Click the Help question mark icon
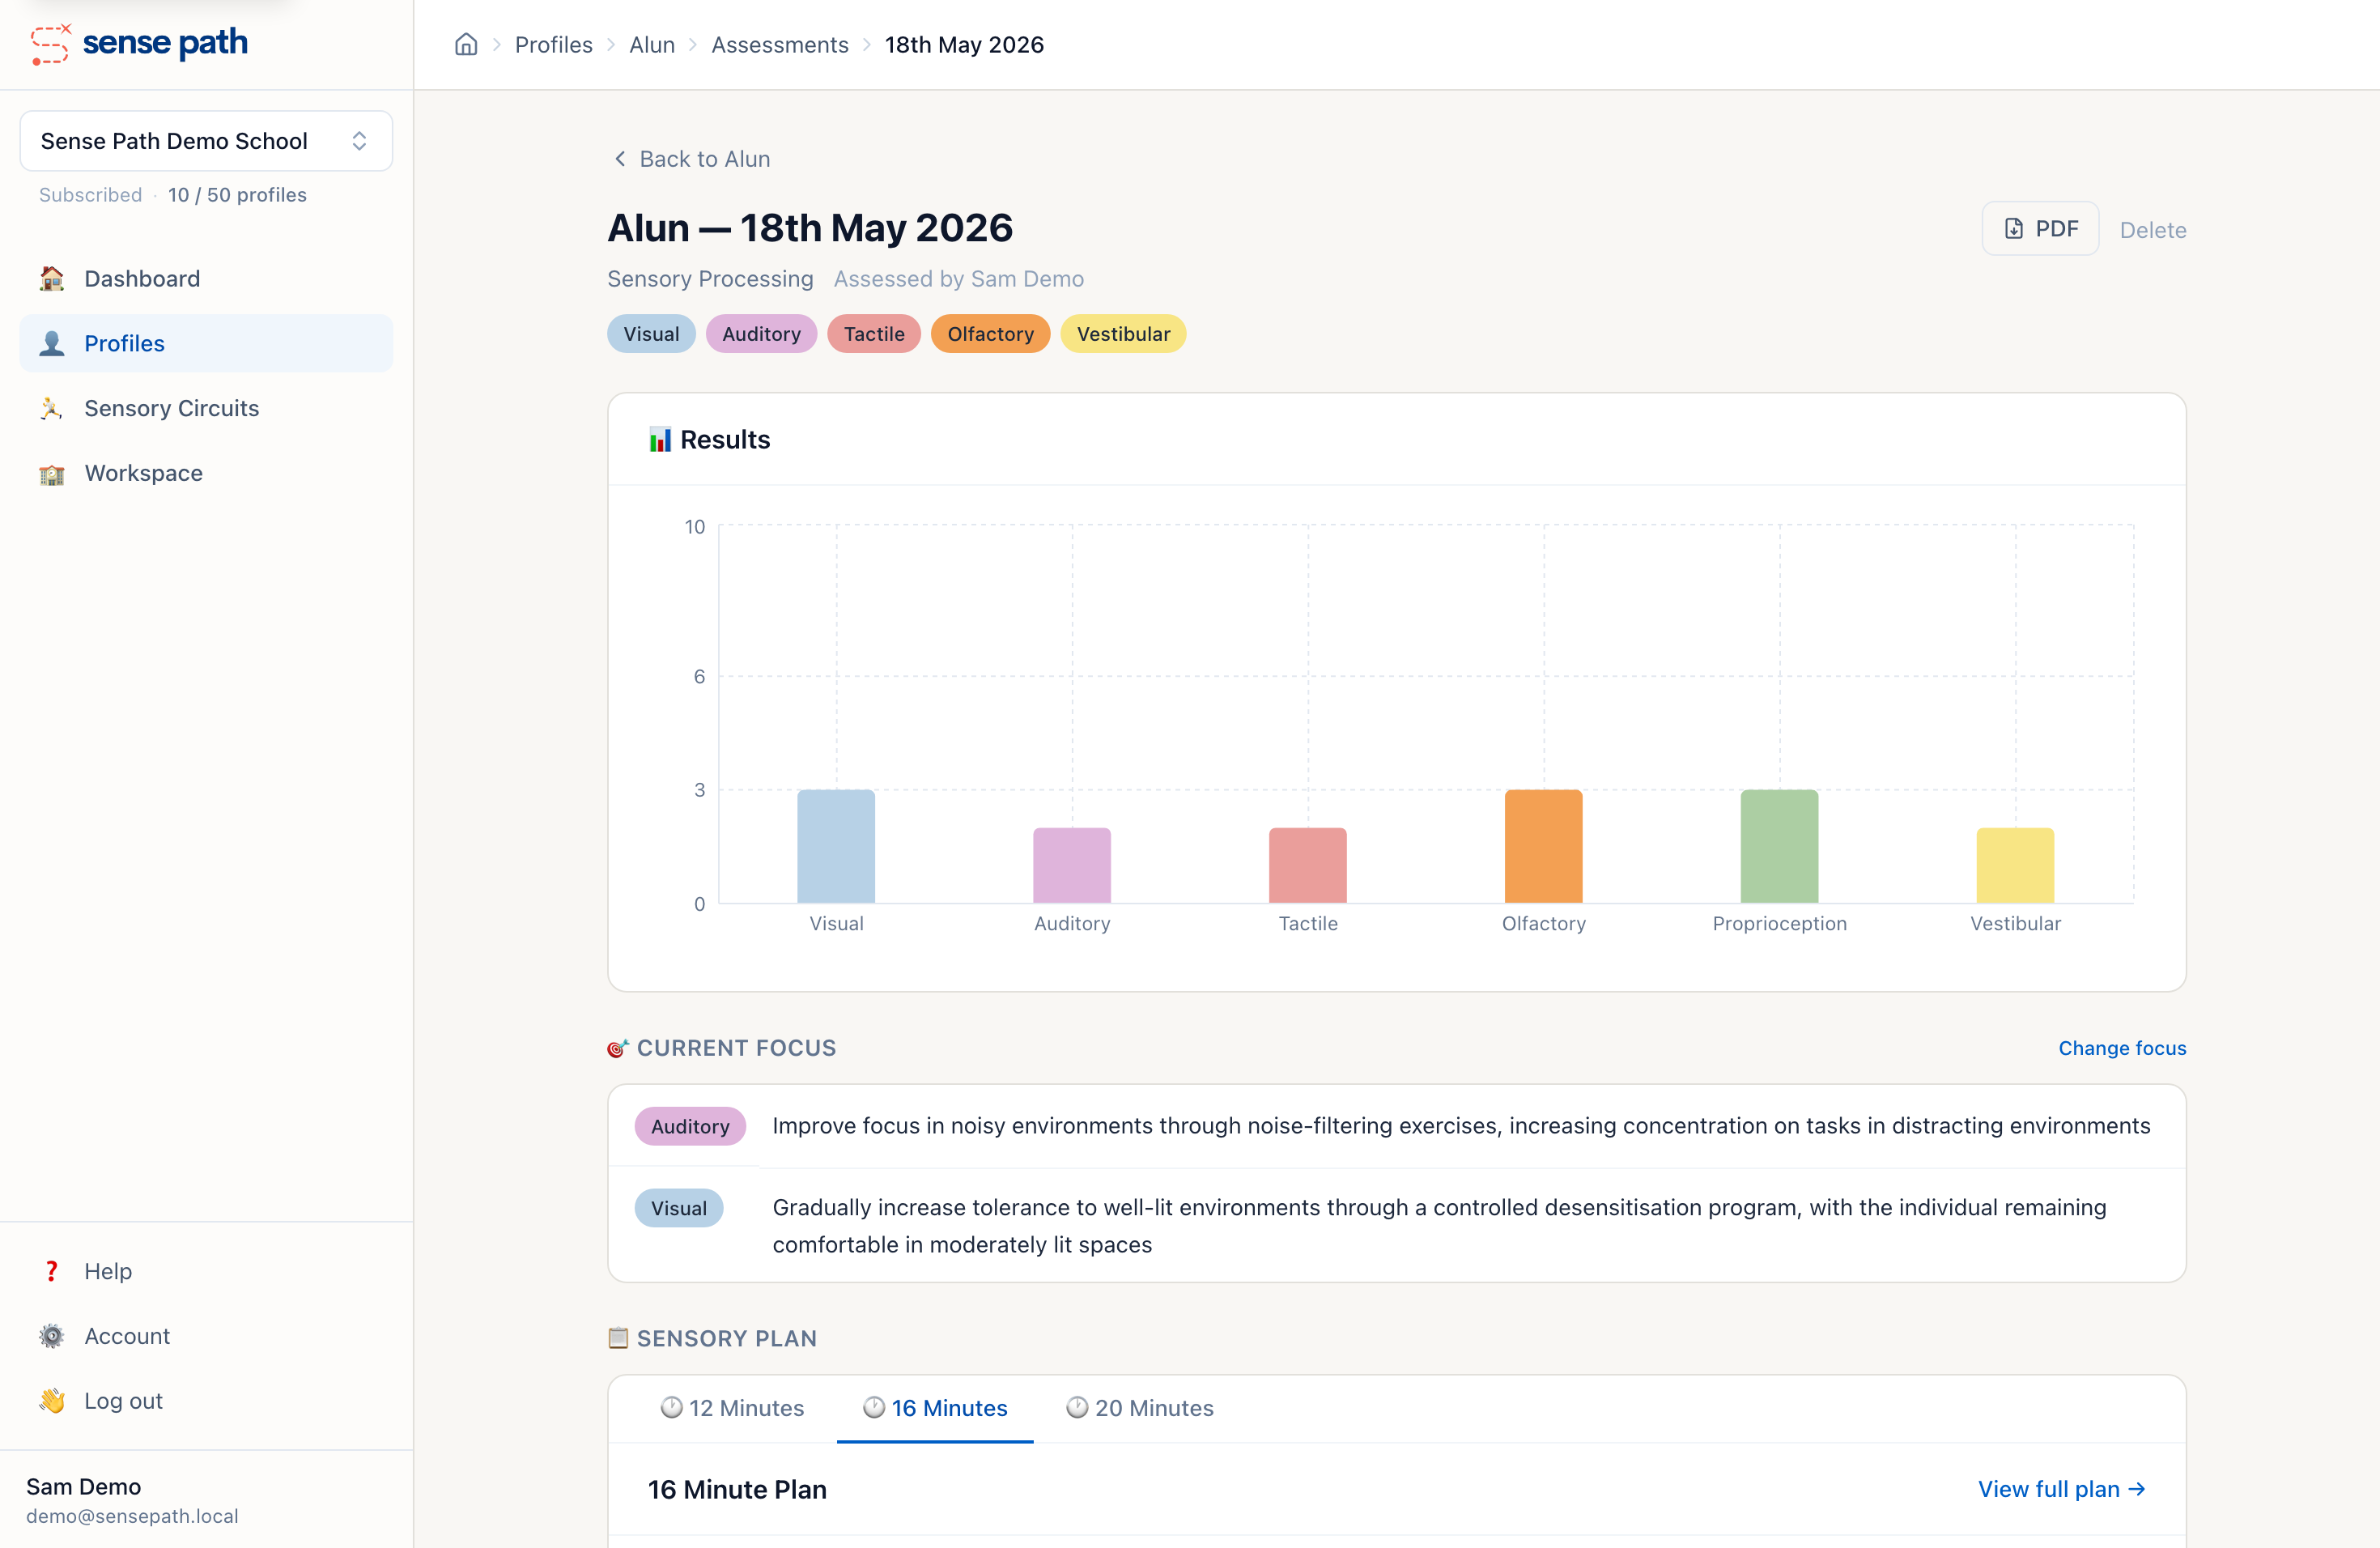Image resolution: width=2380 pixels, height=1548 pixels. 52,1271
